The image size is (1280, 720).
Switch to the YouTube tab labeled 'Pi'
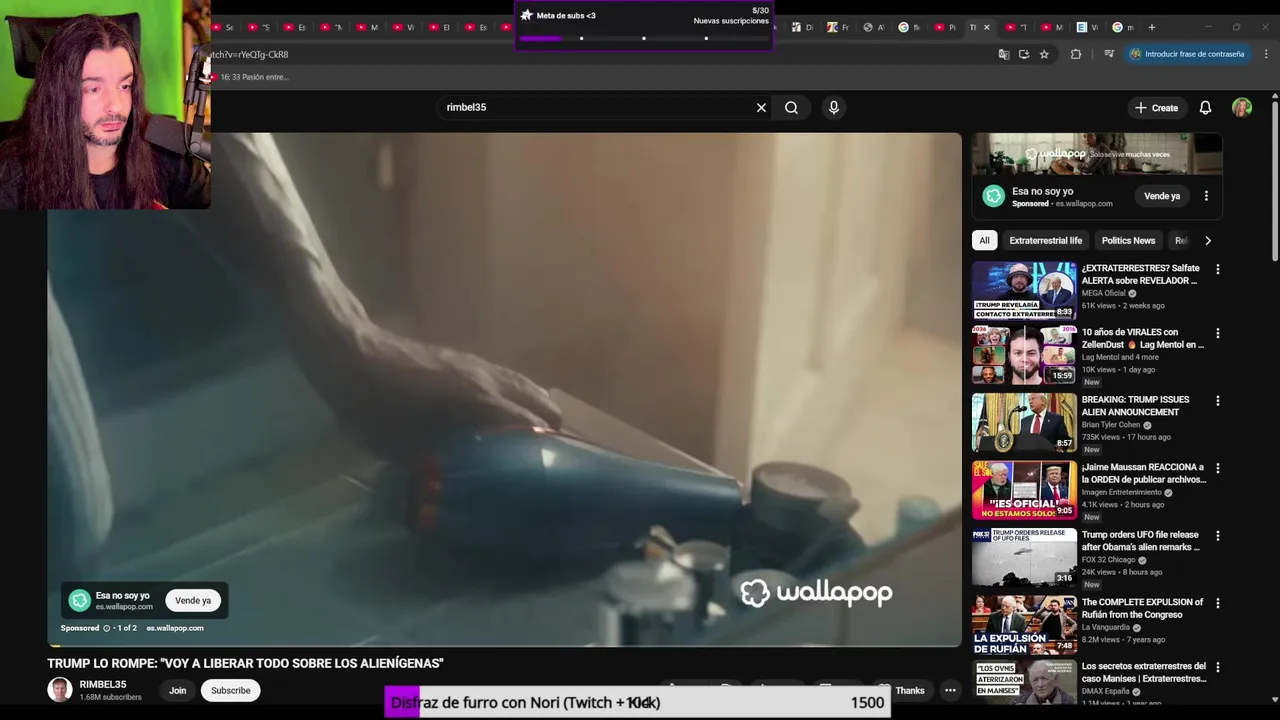click(945, 27)
